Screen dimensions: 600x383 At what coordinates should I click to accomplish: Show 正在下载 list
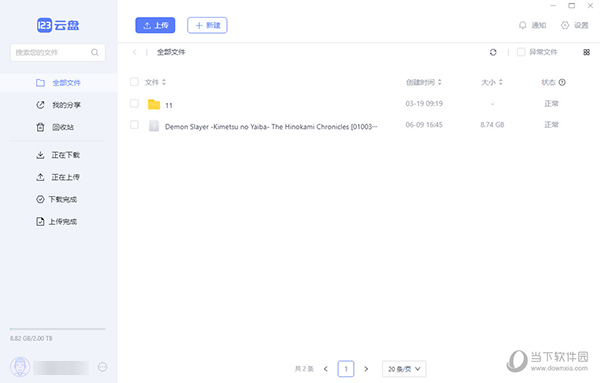58,155
